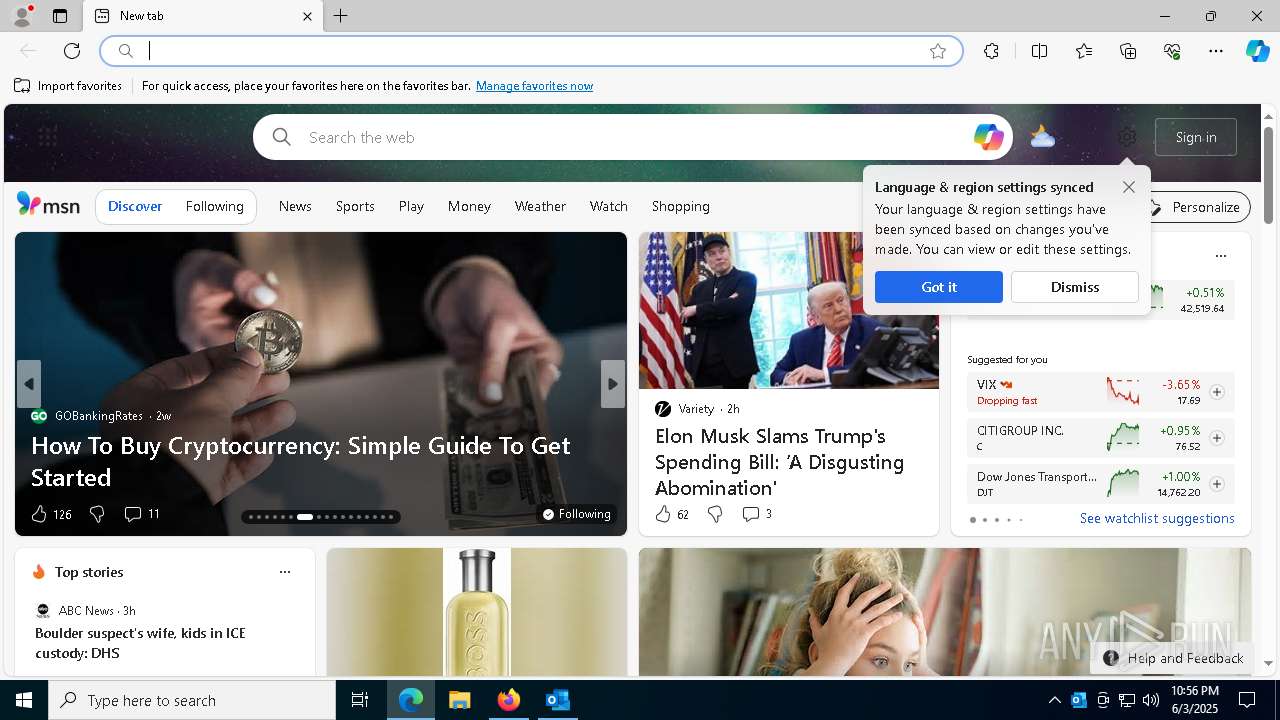Add VIX to watchlist
Image resolution: width=1280 pixels, height=720 pixels.
click(1217, 392)
